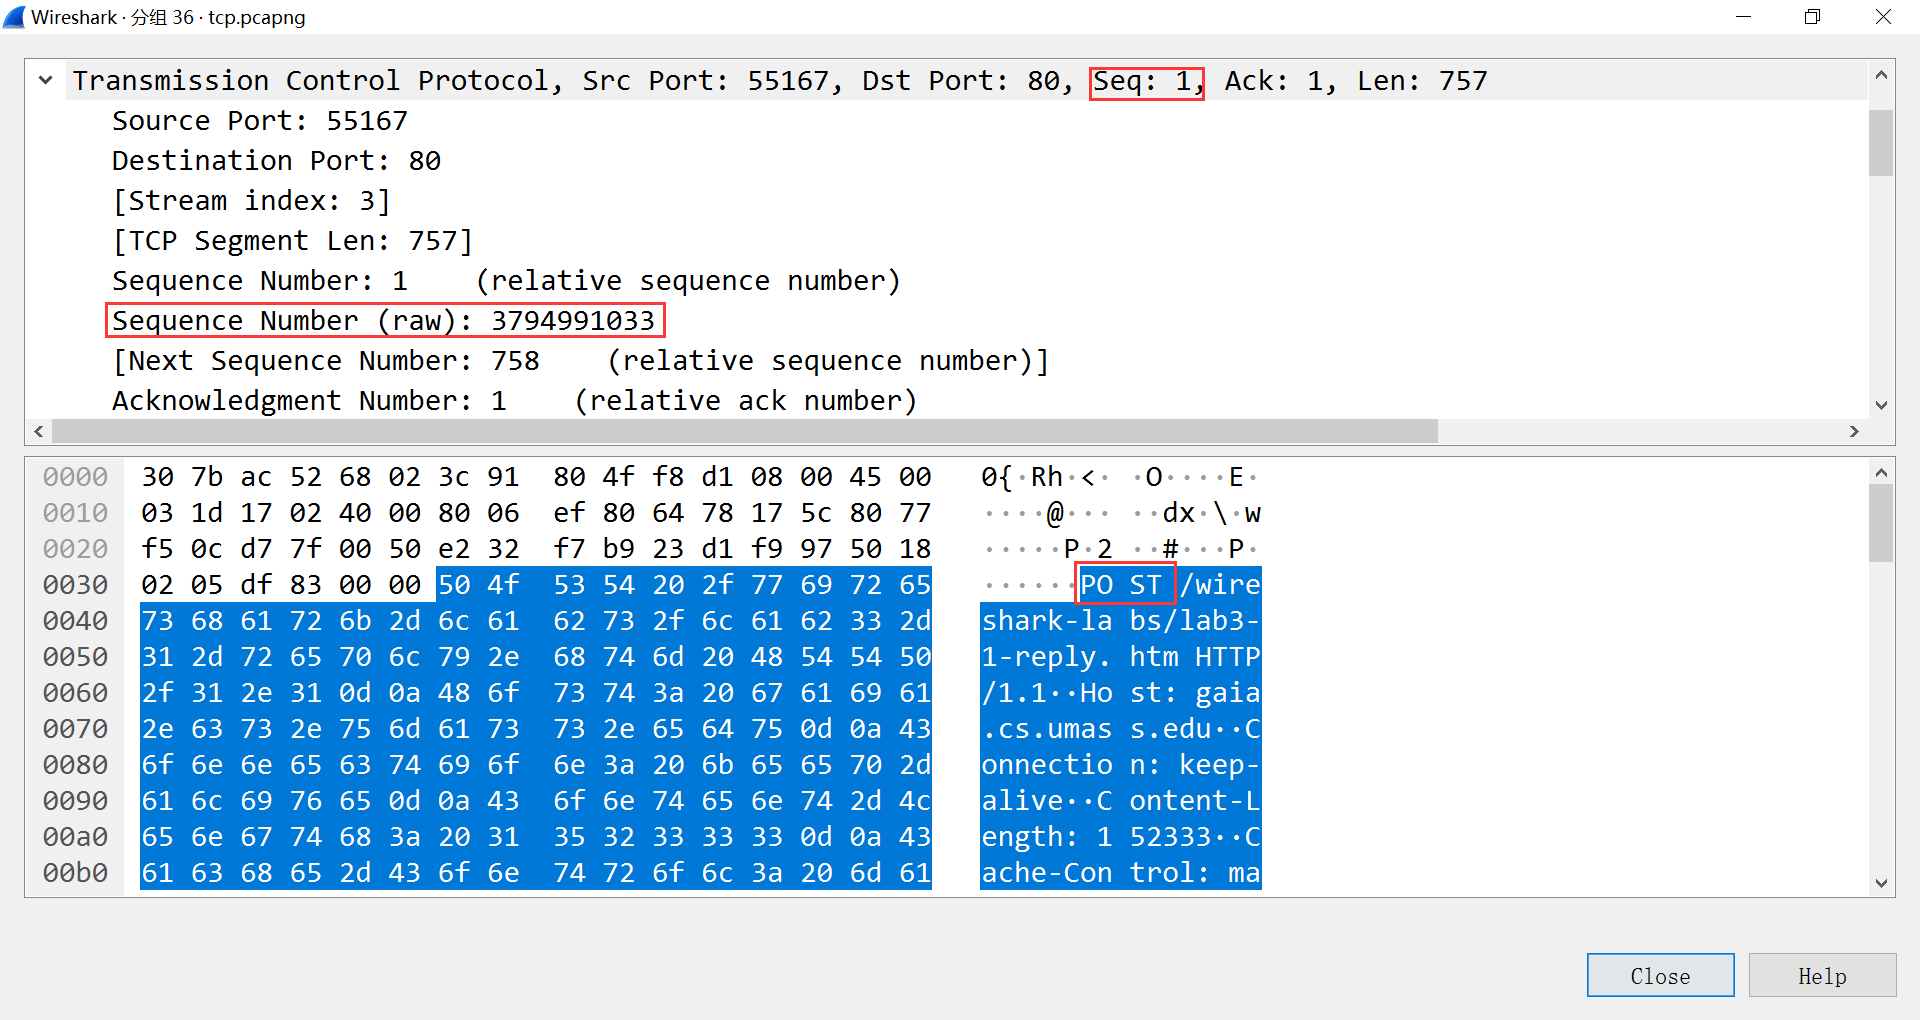Select the Next Sequence Number: 758 row

tap(580, 361)
